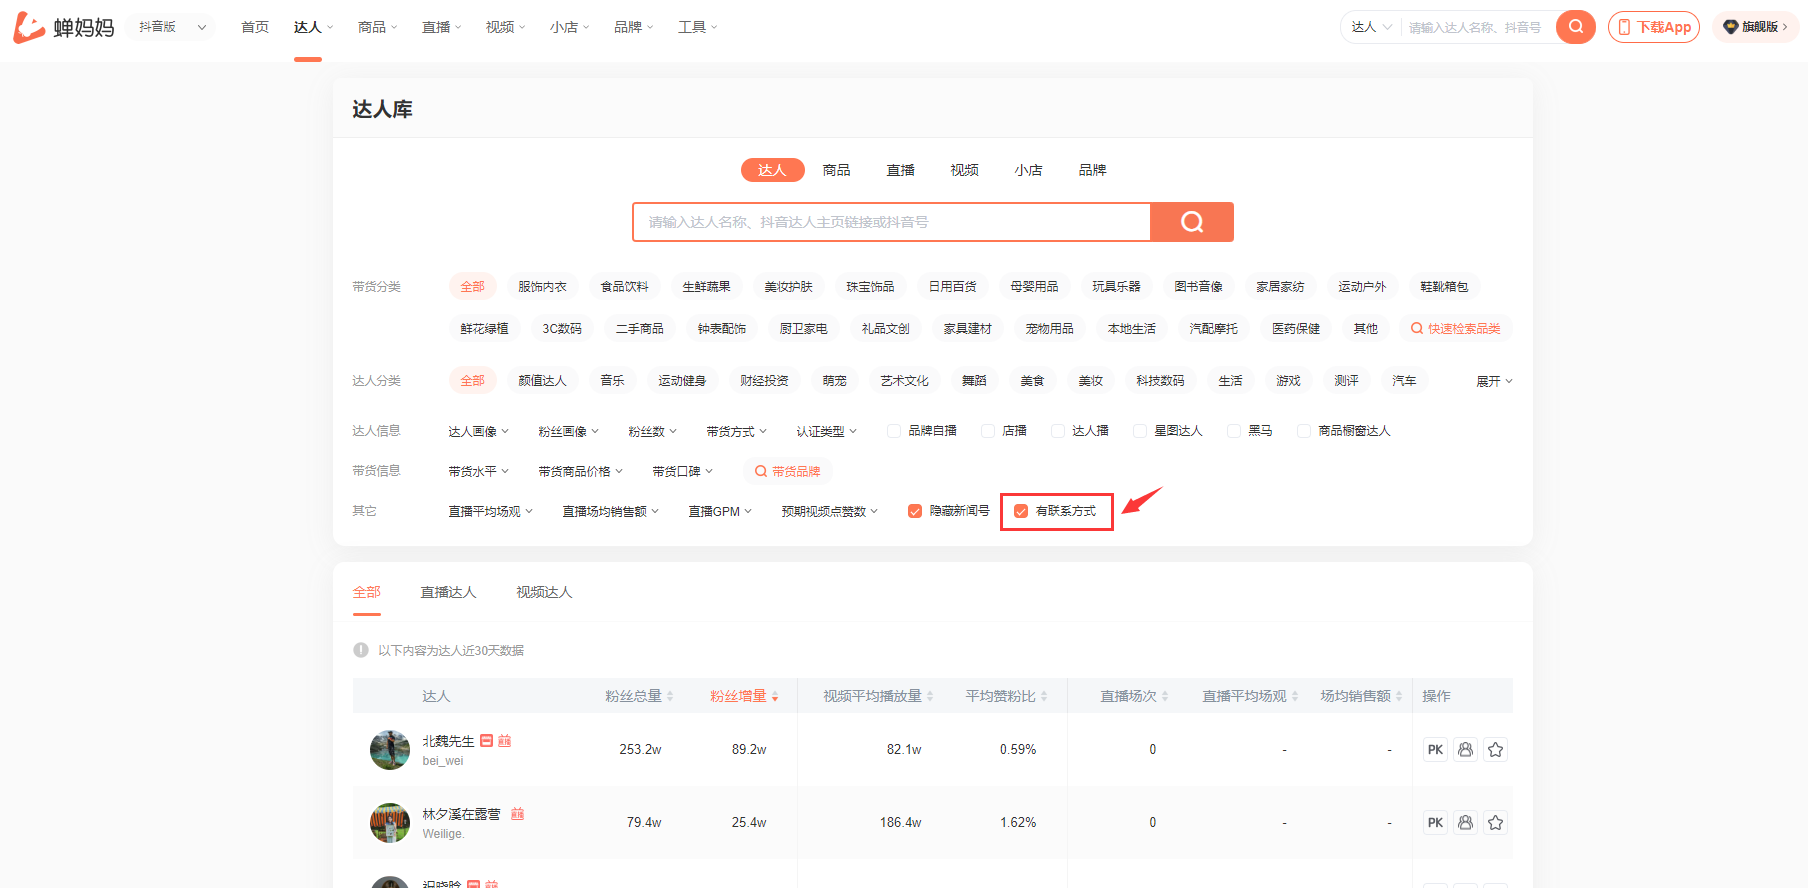Favorite 林夕溪在露营 with the star icon
This screenshot has height=888, width=1808.
tap(1496, 823)
